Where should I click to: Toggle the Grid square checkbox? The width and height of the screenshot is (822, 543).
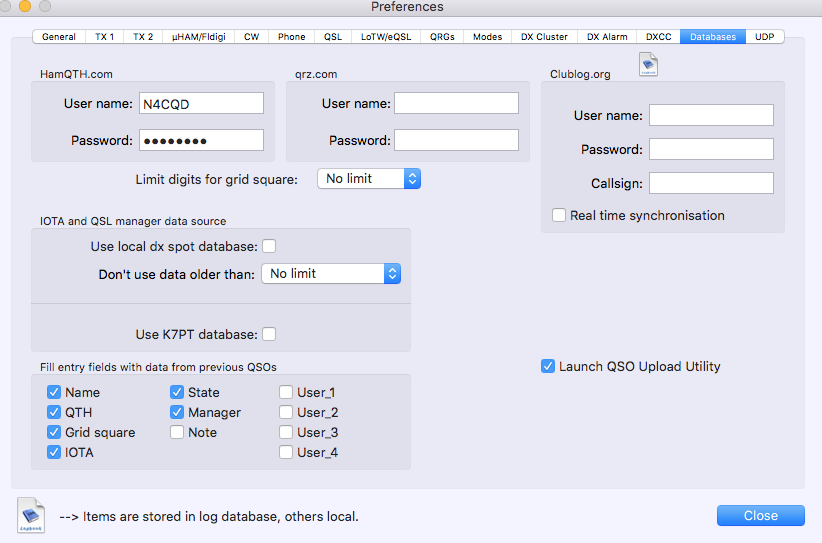coord(54,432)
